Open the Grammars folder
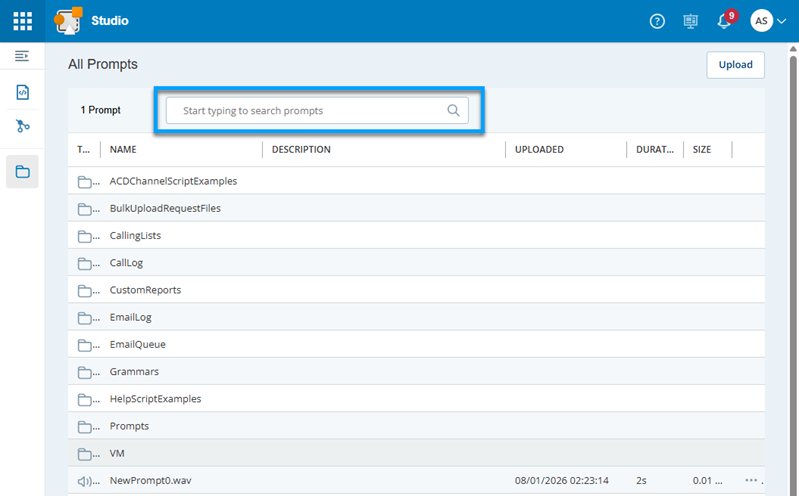 (x=134, y=371)
